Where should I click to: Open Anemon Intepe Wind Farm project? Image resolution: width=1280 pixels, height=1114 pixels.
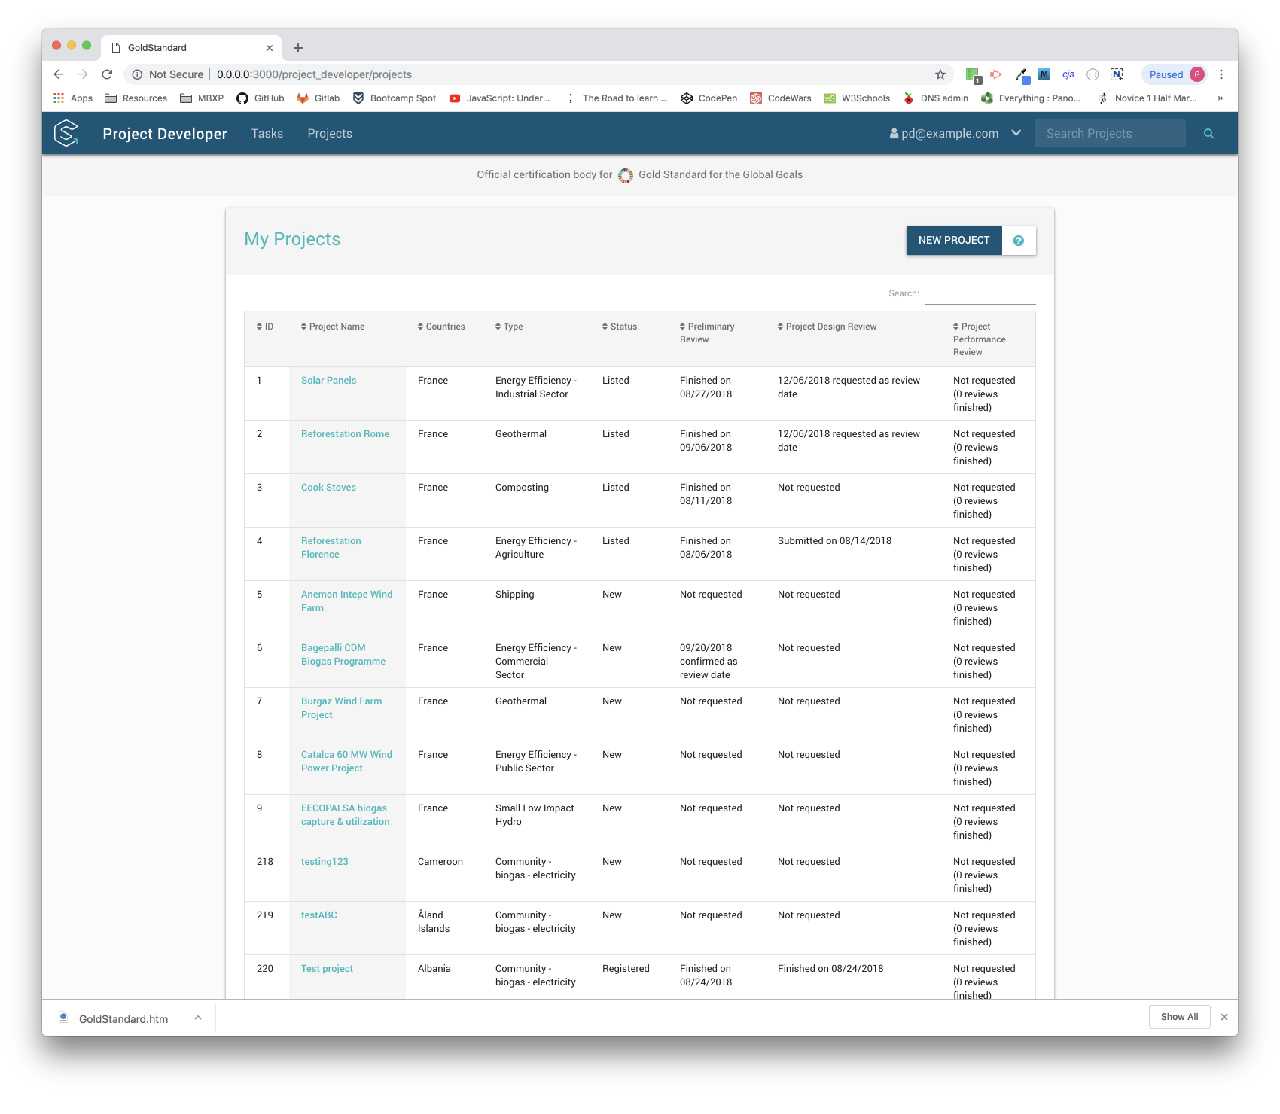[347, 601]
